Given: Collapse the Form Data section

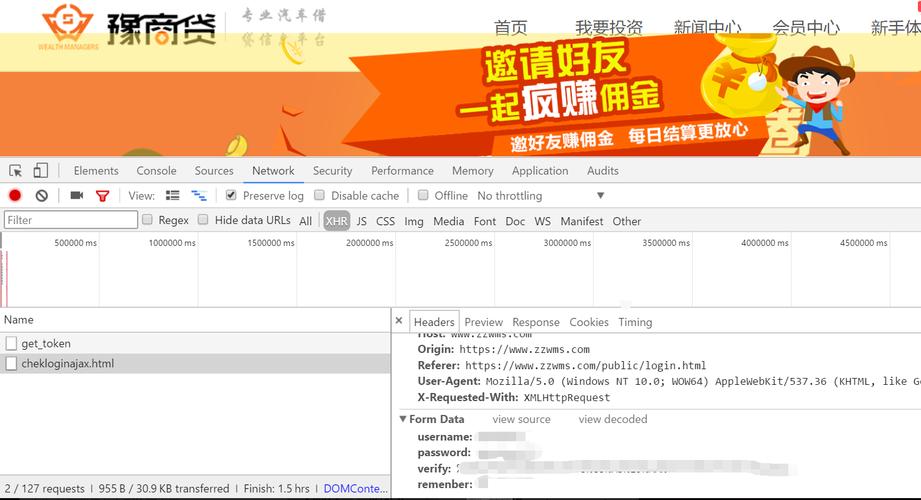Looking at the screenshot, I should tap(403, 419).
